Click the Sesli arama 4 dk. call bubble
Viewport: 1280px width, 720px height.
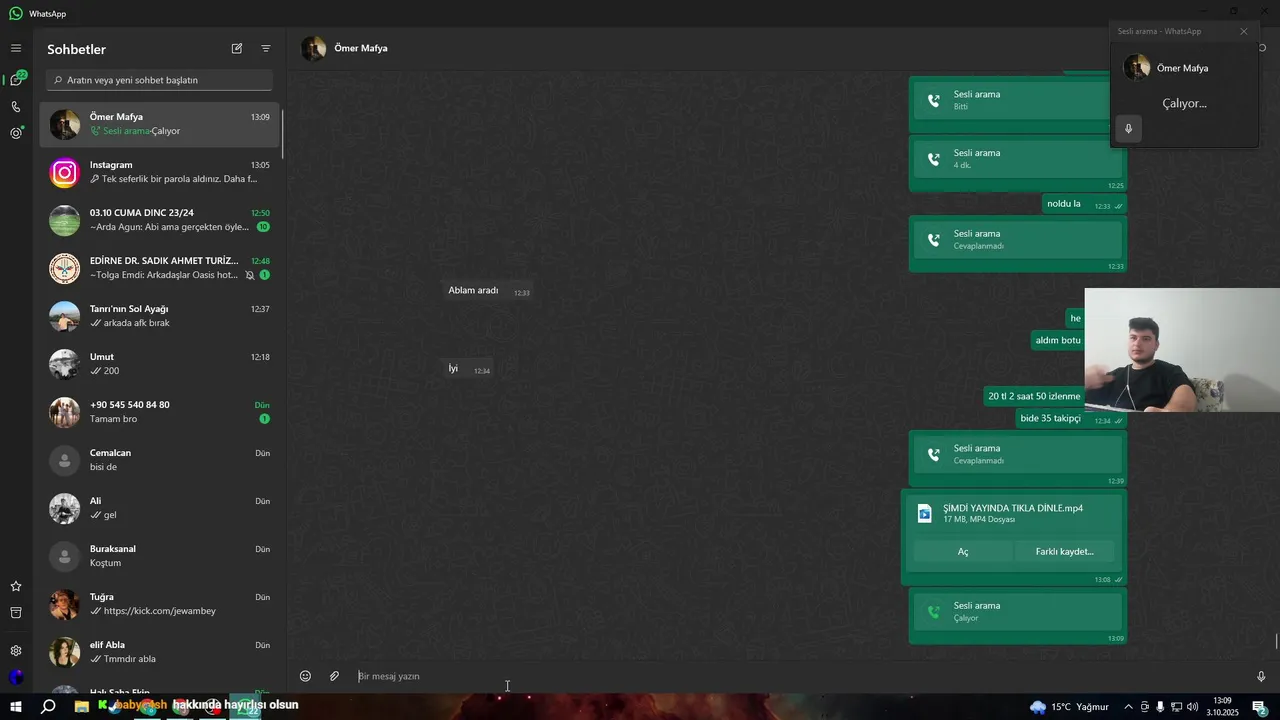tap(1017, 164)
